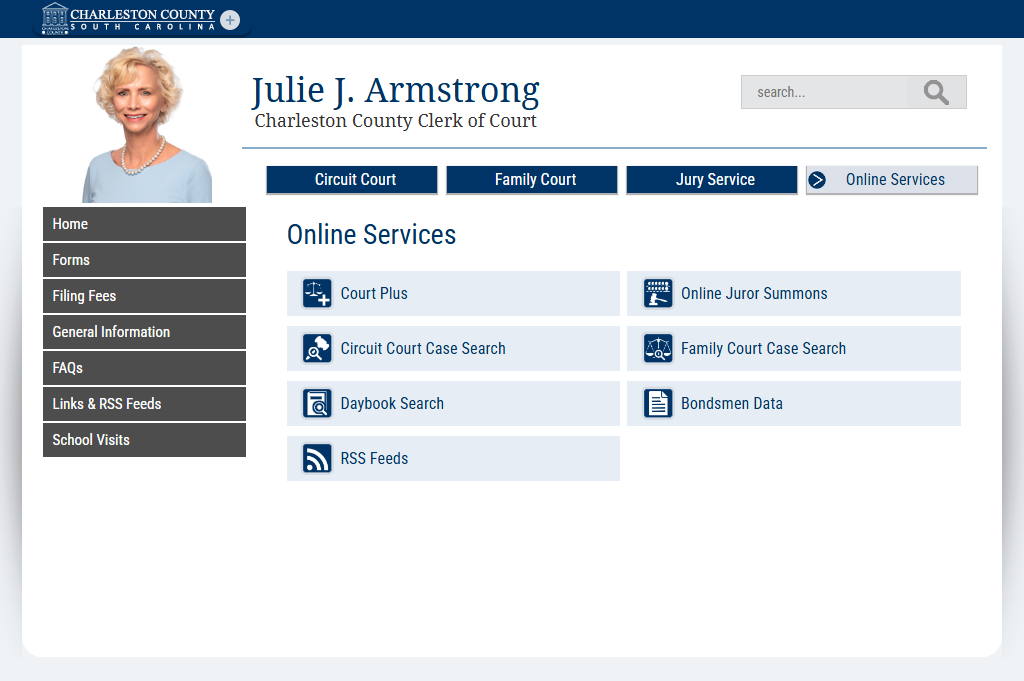This screenshot has width=1024, height=681.
Task: Go to Home in sidebar
Action: (144, 224)
